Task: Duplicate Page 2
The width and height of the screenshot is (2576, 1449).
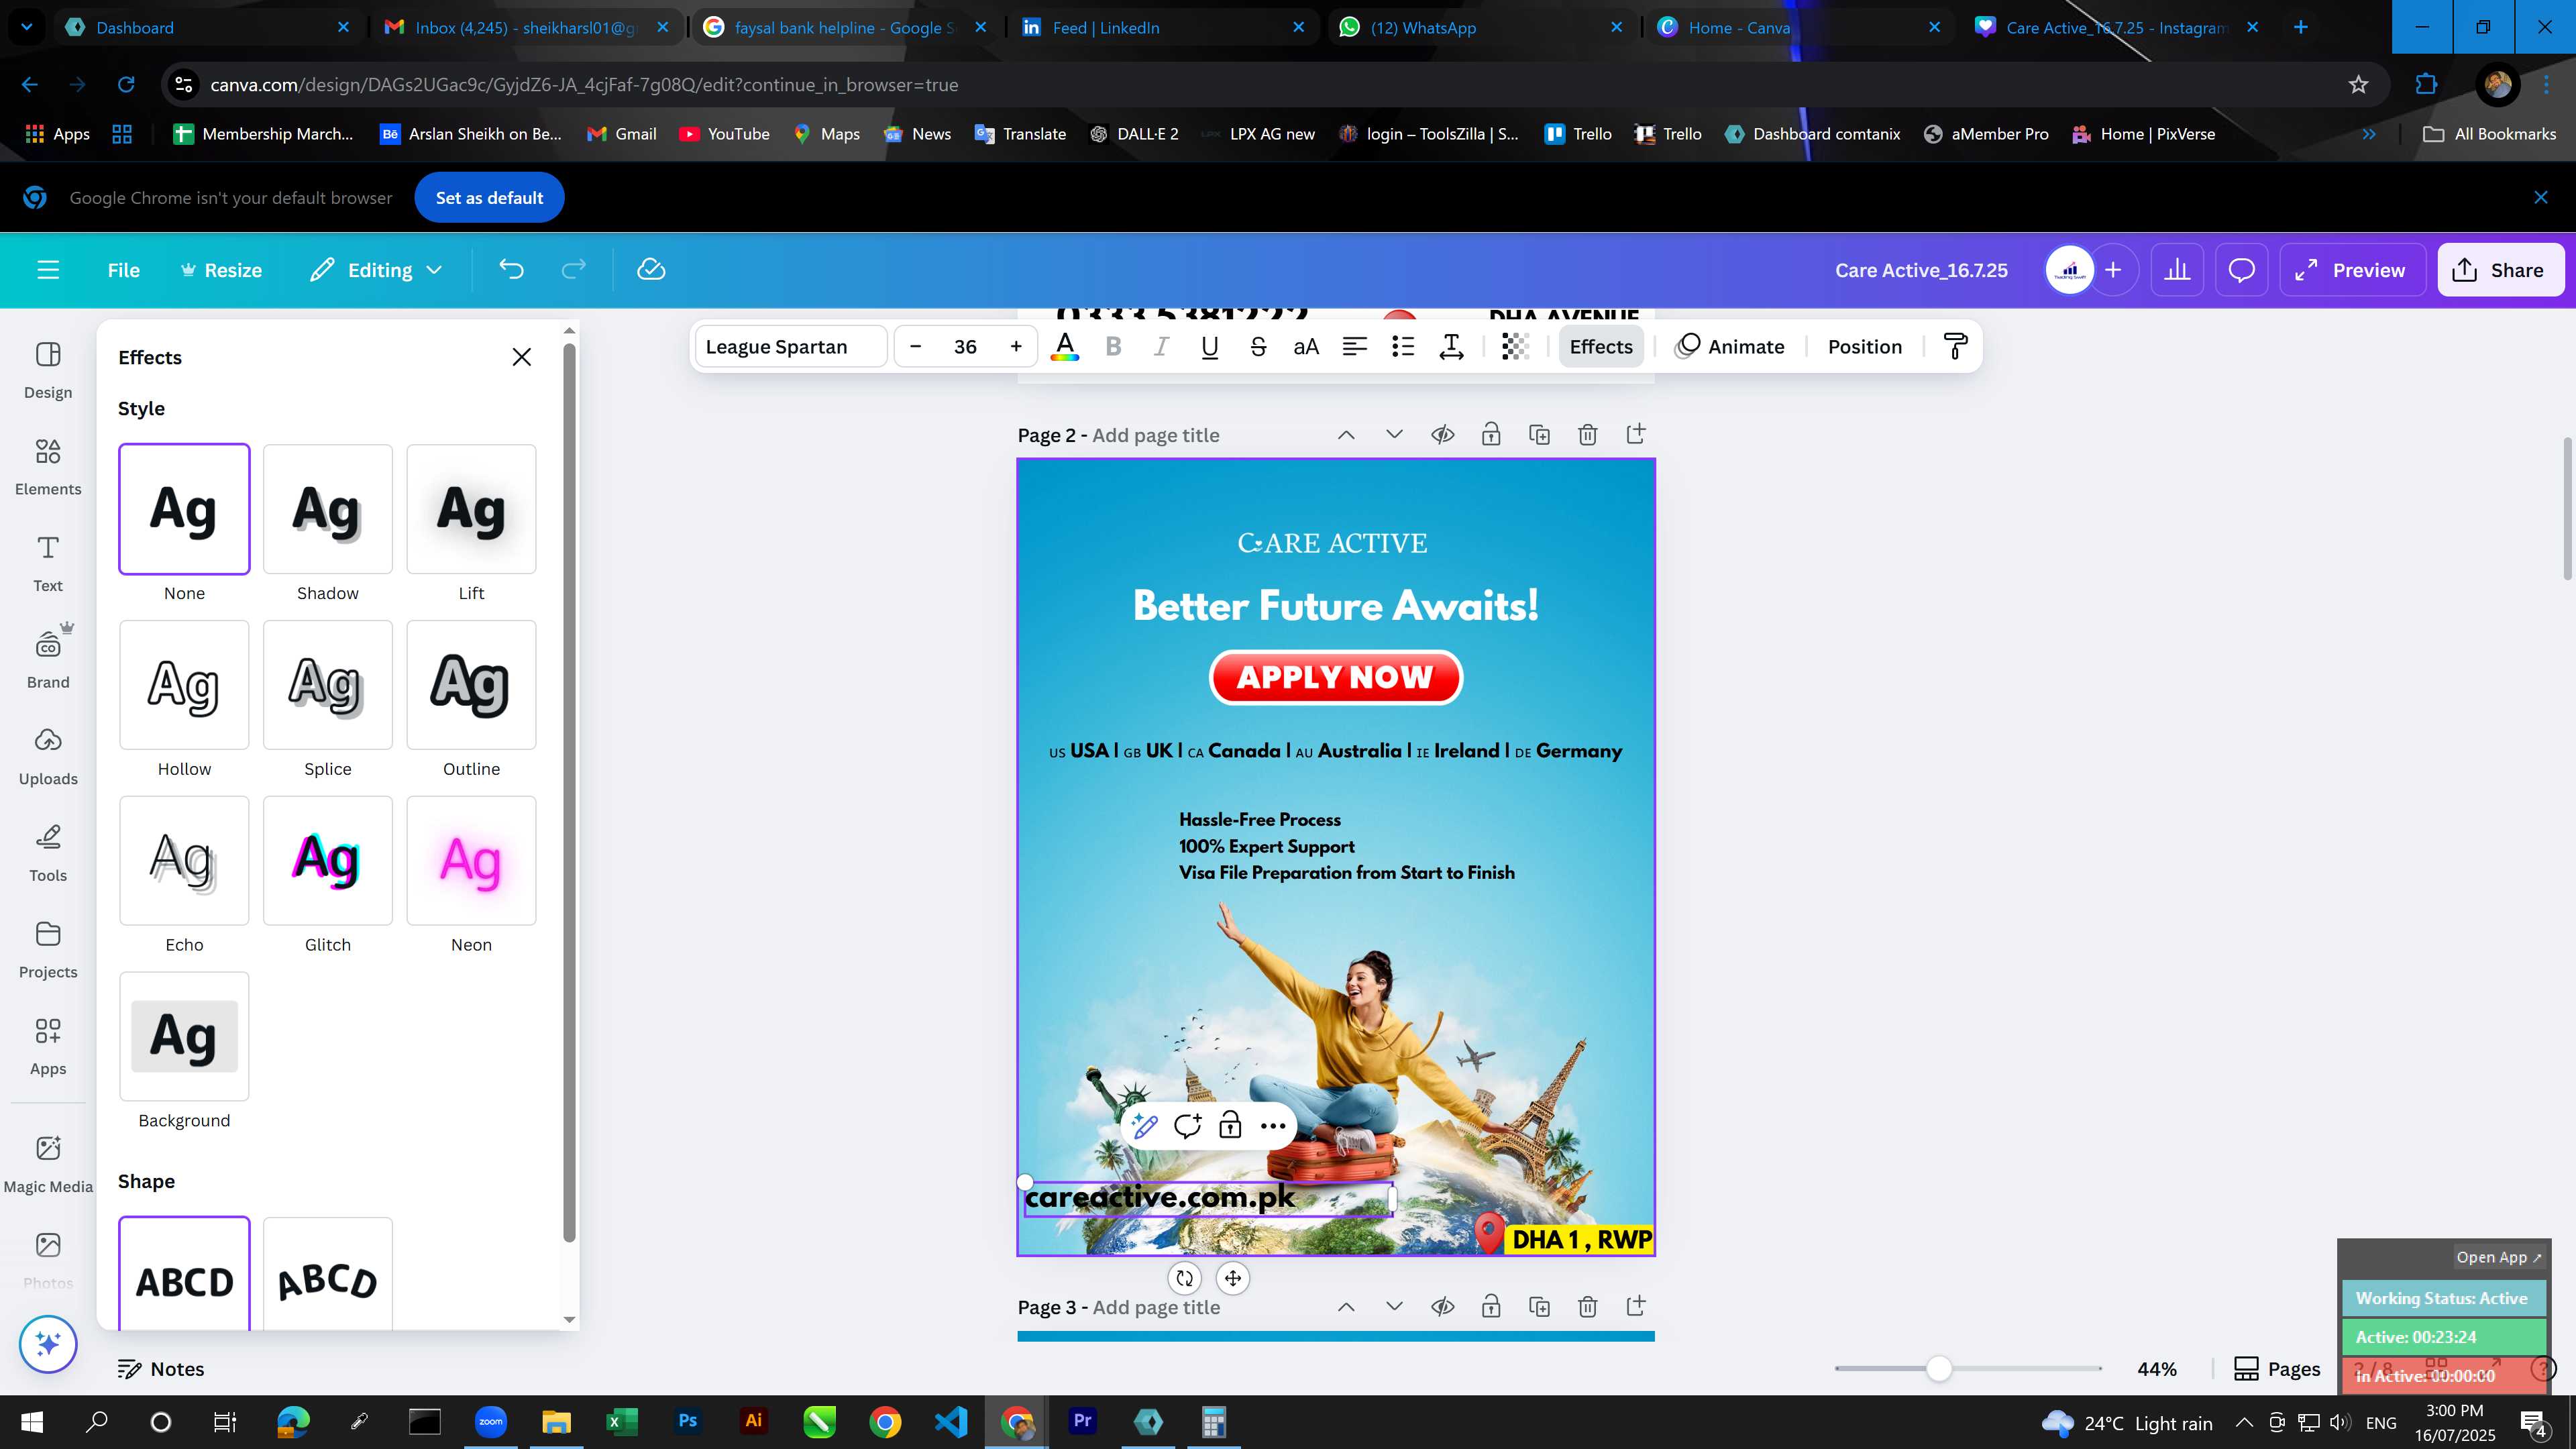Action: pos(1539,435)
